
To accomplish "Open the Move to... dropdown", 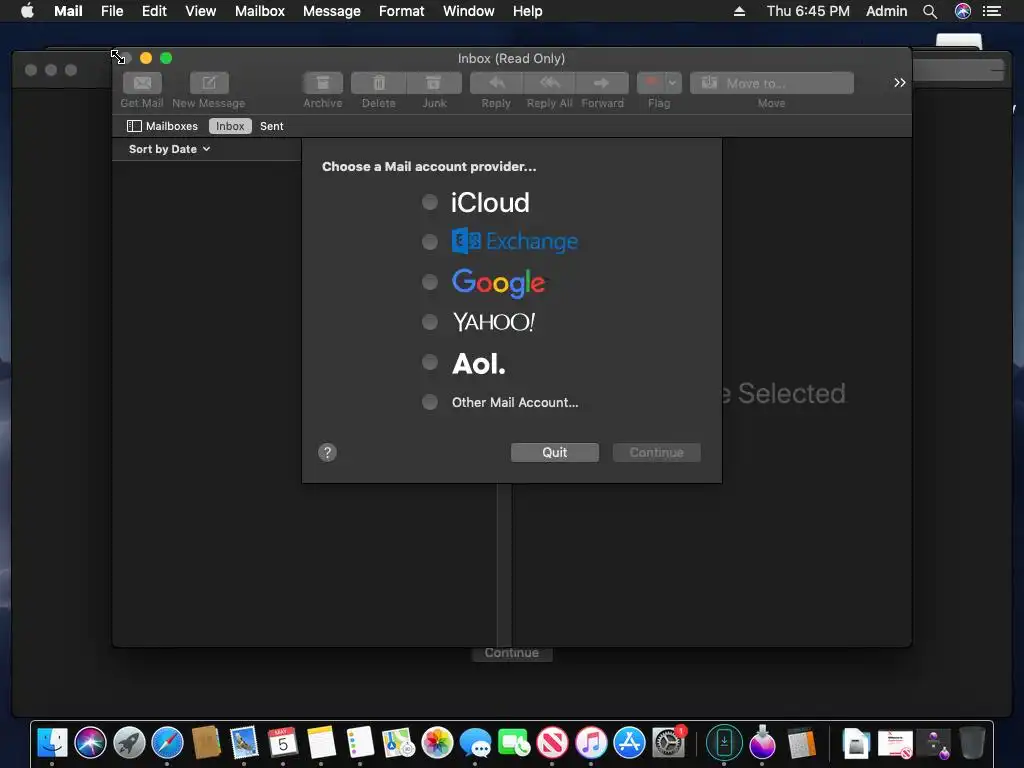I will (x=771, y=83).
